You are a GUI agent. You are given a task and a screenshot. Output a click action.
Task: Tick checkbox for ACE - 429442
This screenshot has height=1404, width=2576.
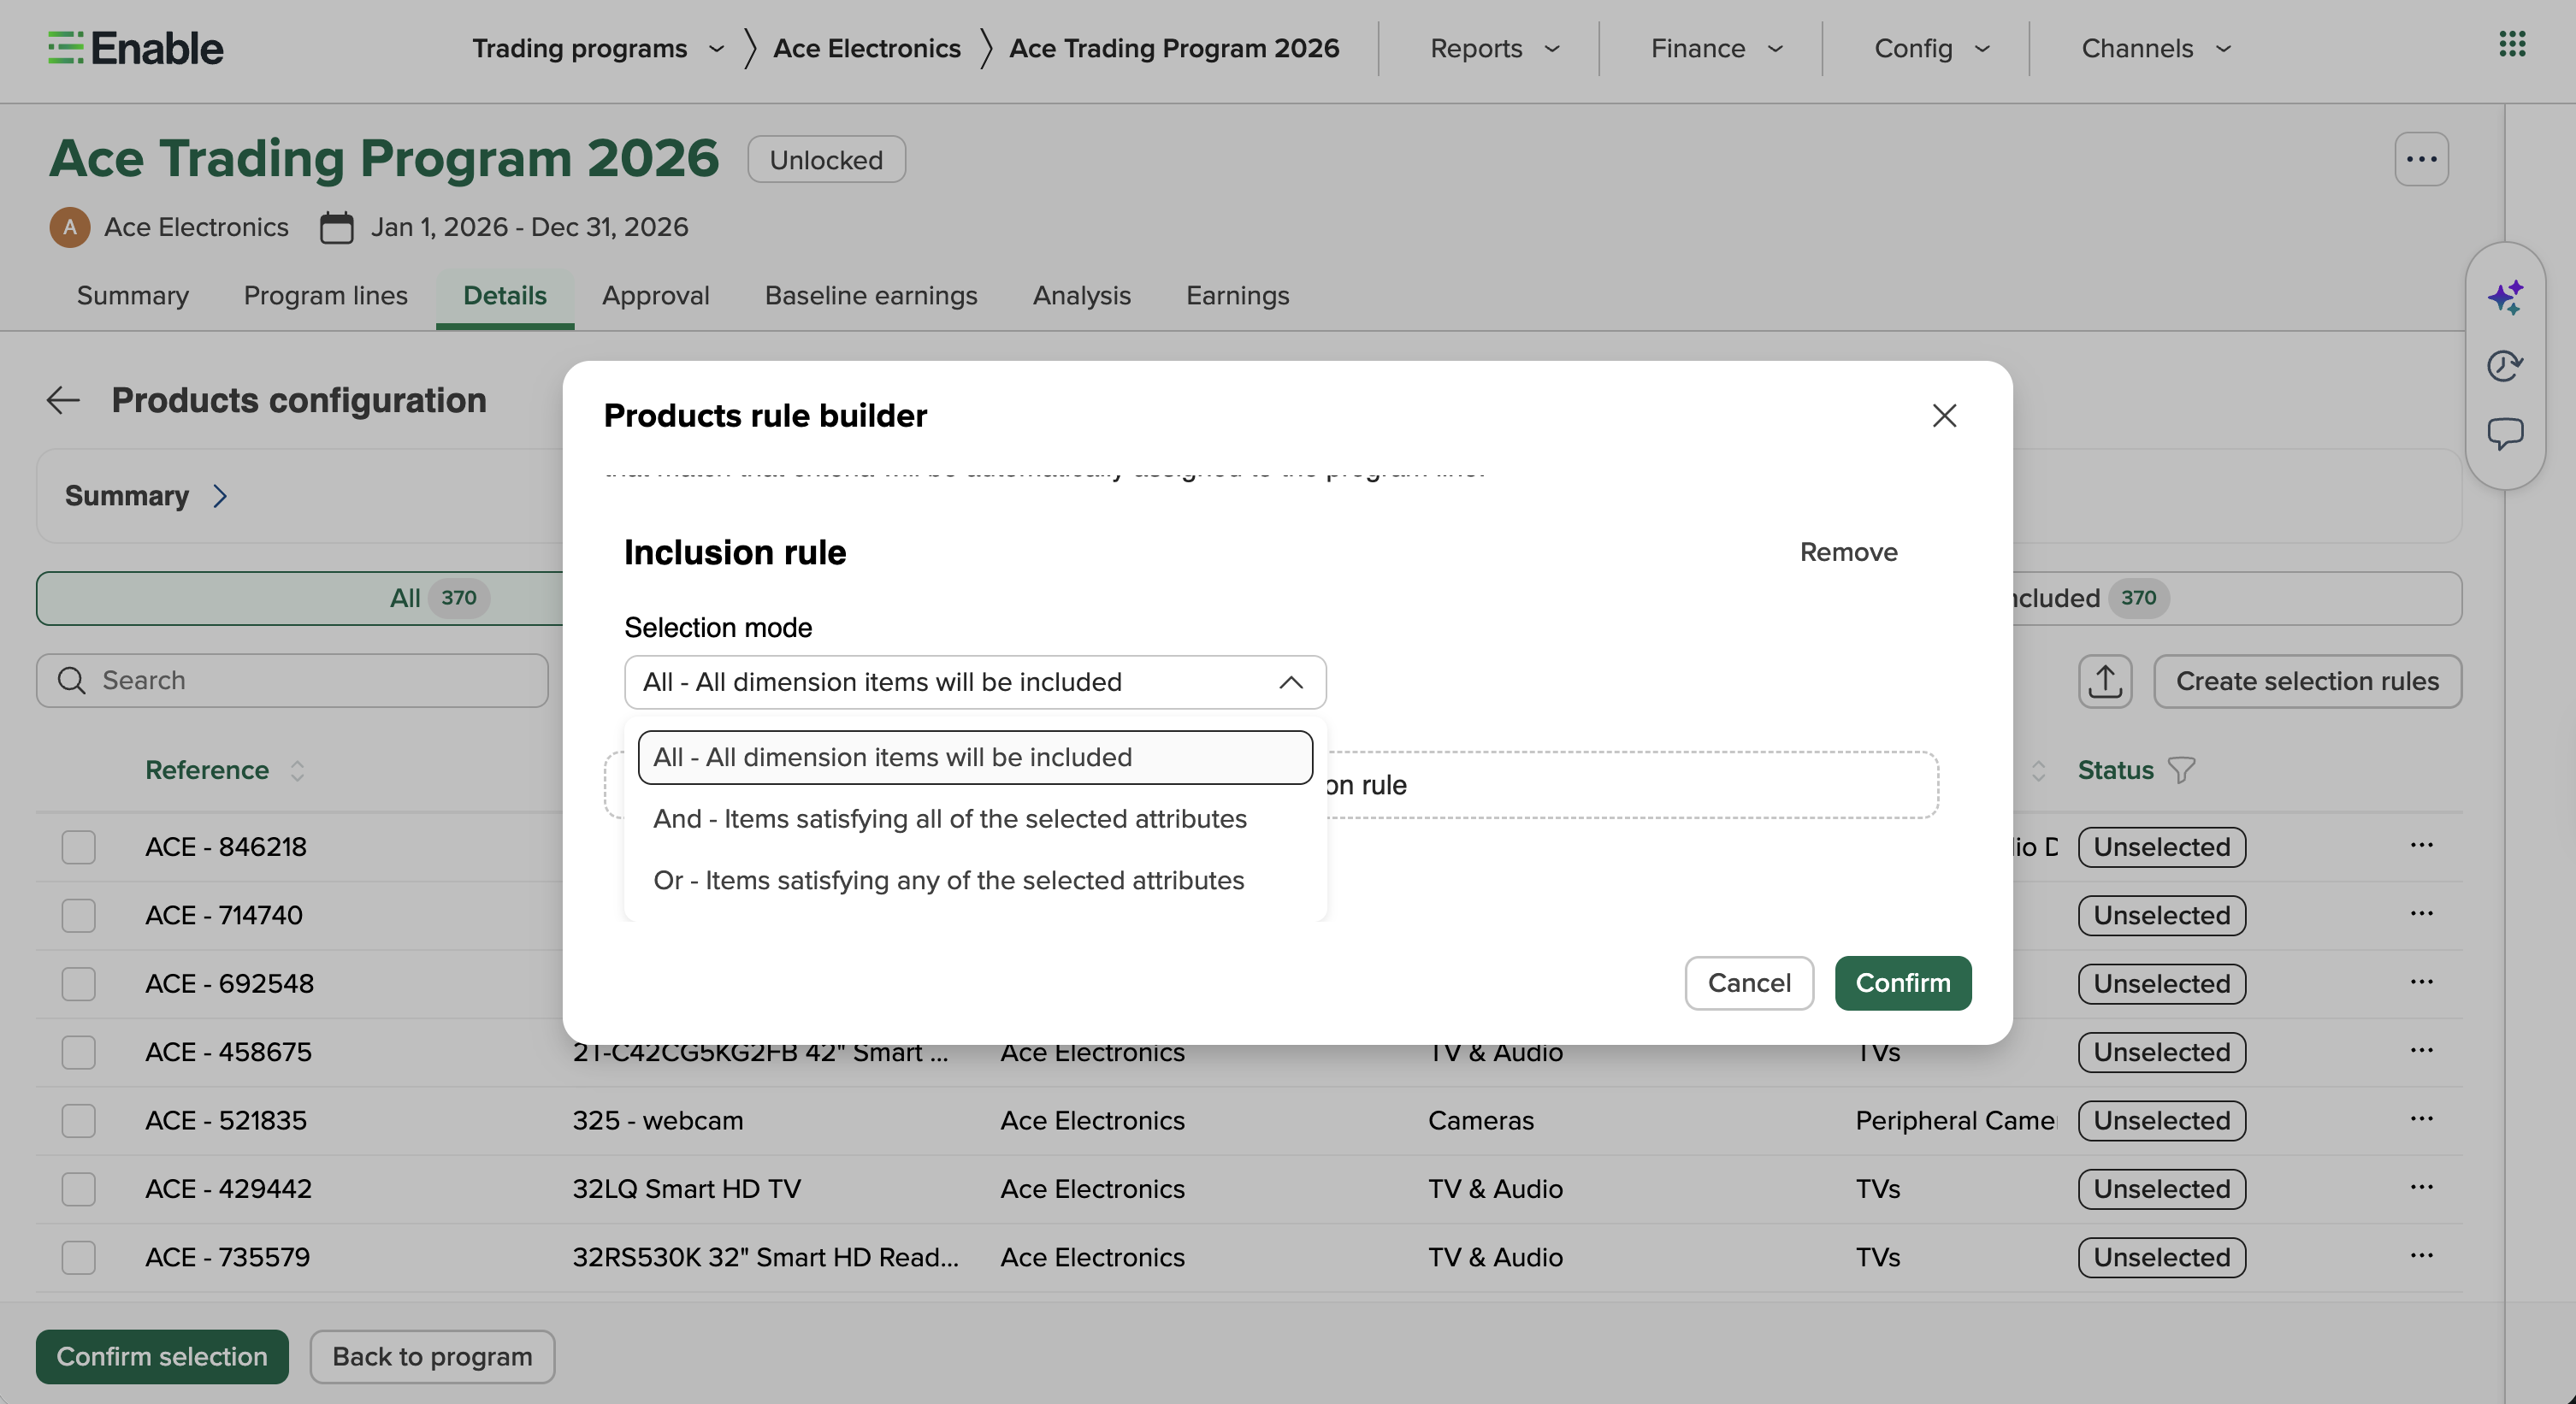pos(78,1189)
